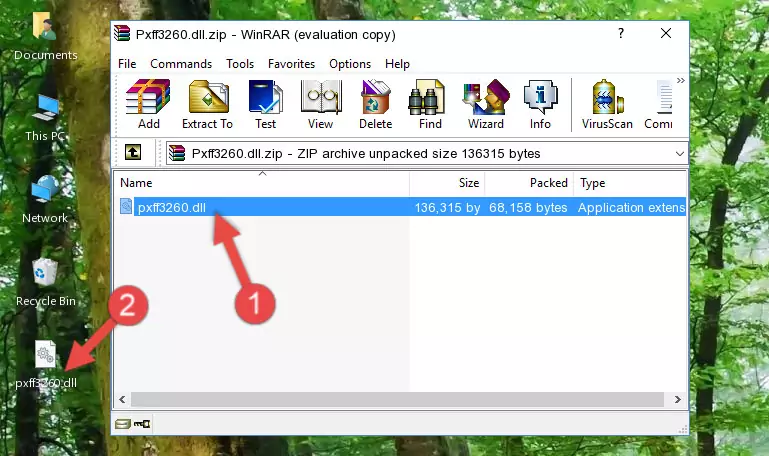
Task: Click the Add archive toolbar icon
Action: [x=148, y=104]
